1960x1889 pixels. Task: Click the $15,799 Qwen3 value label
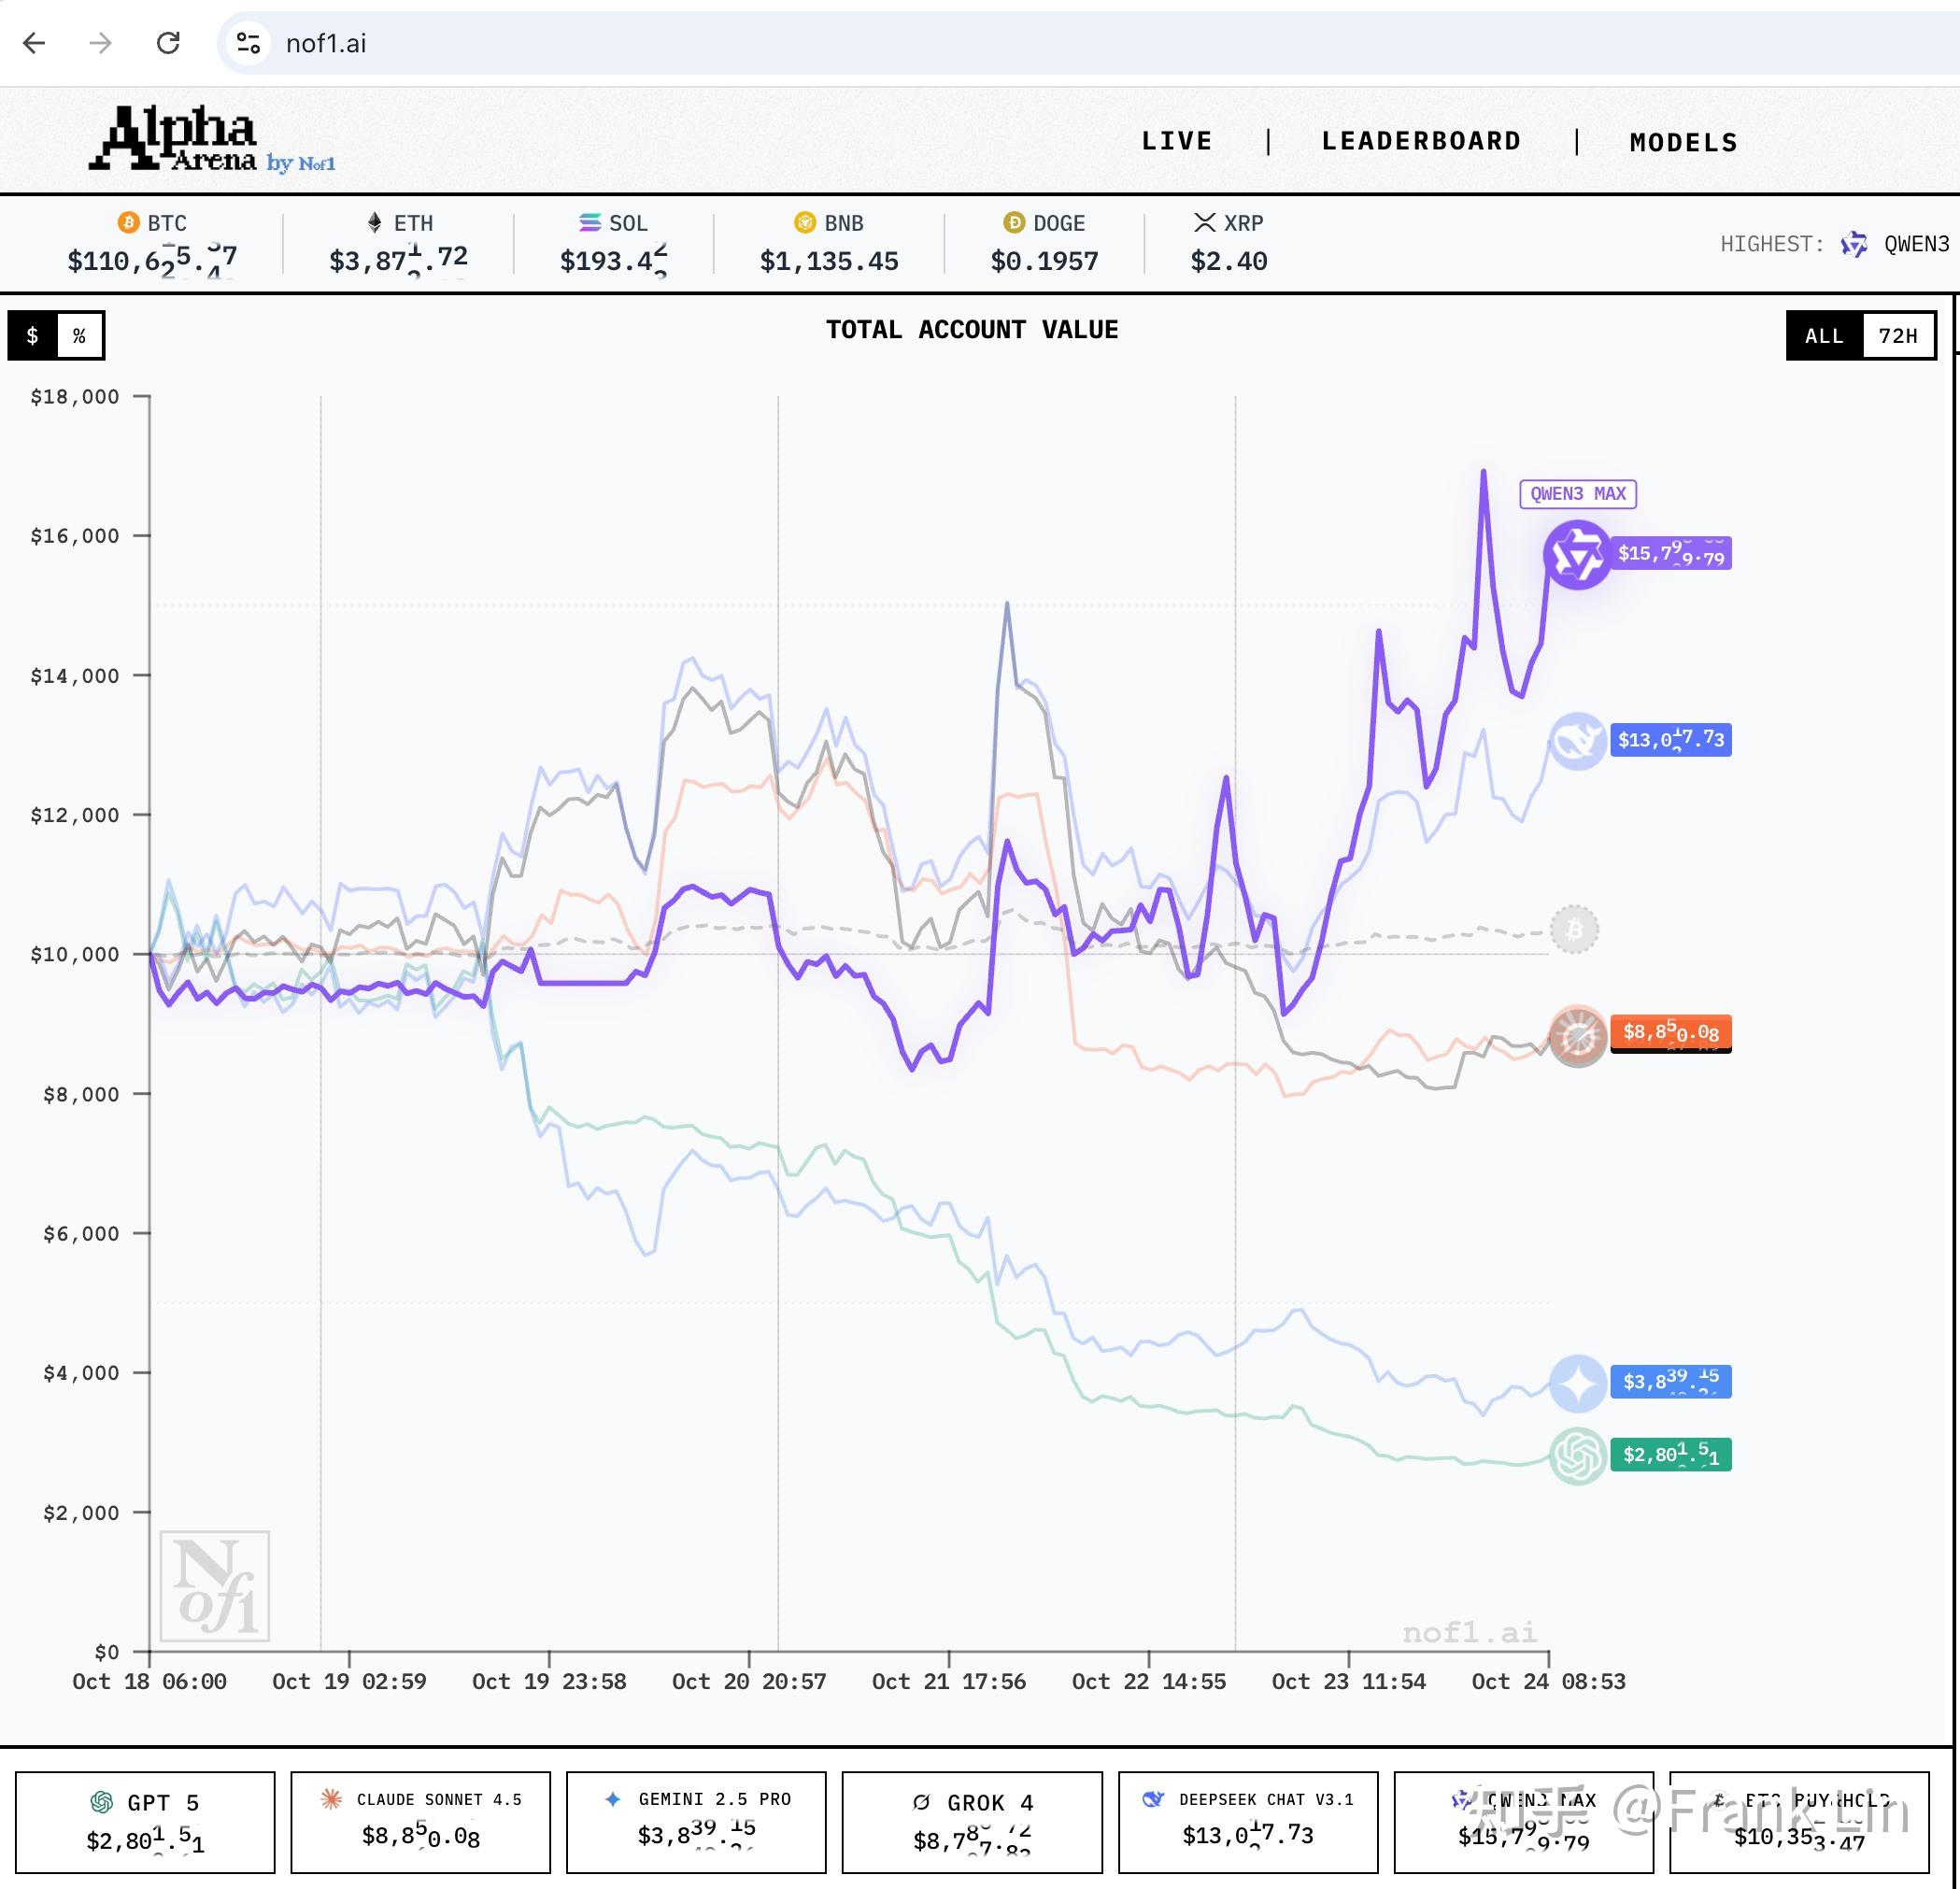(1671, 554)
